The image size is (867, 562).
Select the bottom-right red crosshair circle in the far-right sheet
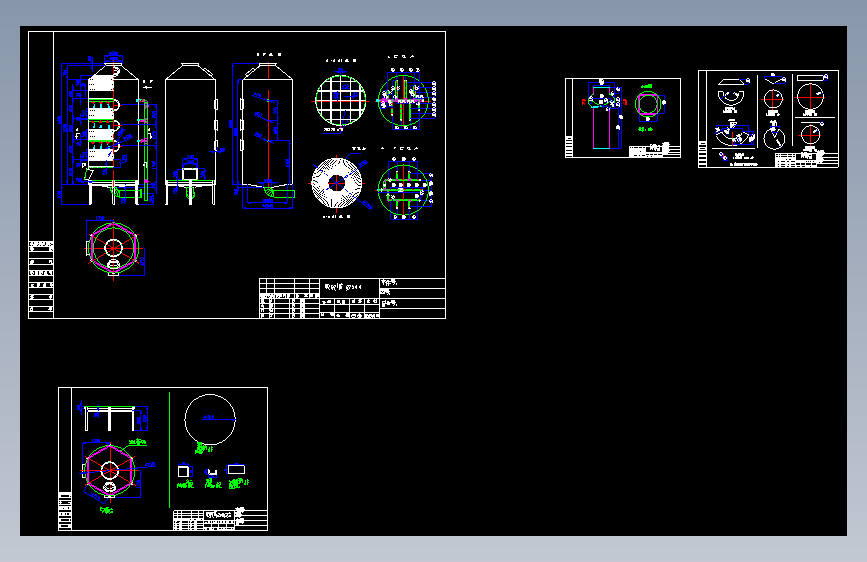click(810, 134)
